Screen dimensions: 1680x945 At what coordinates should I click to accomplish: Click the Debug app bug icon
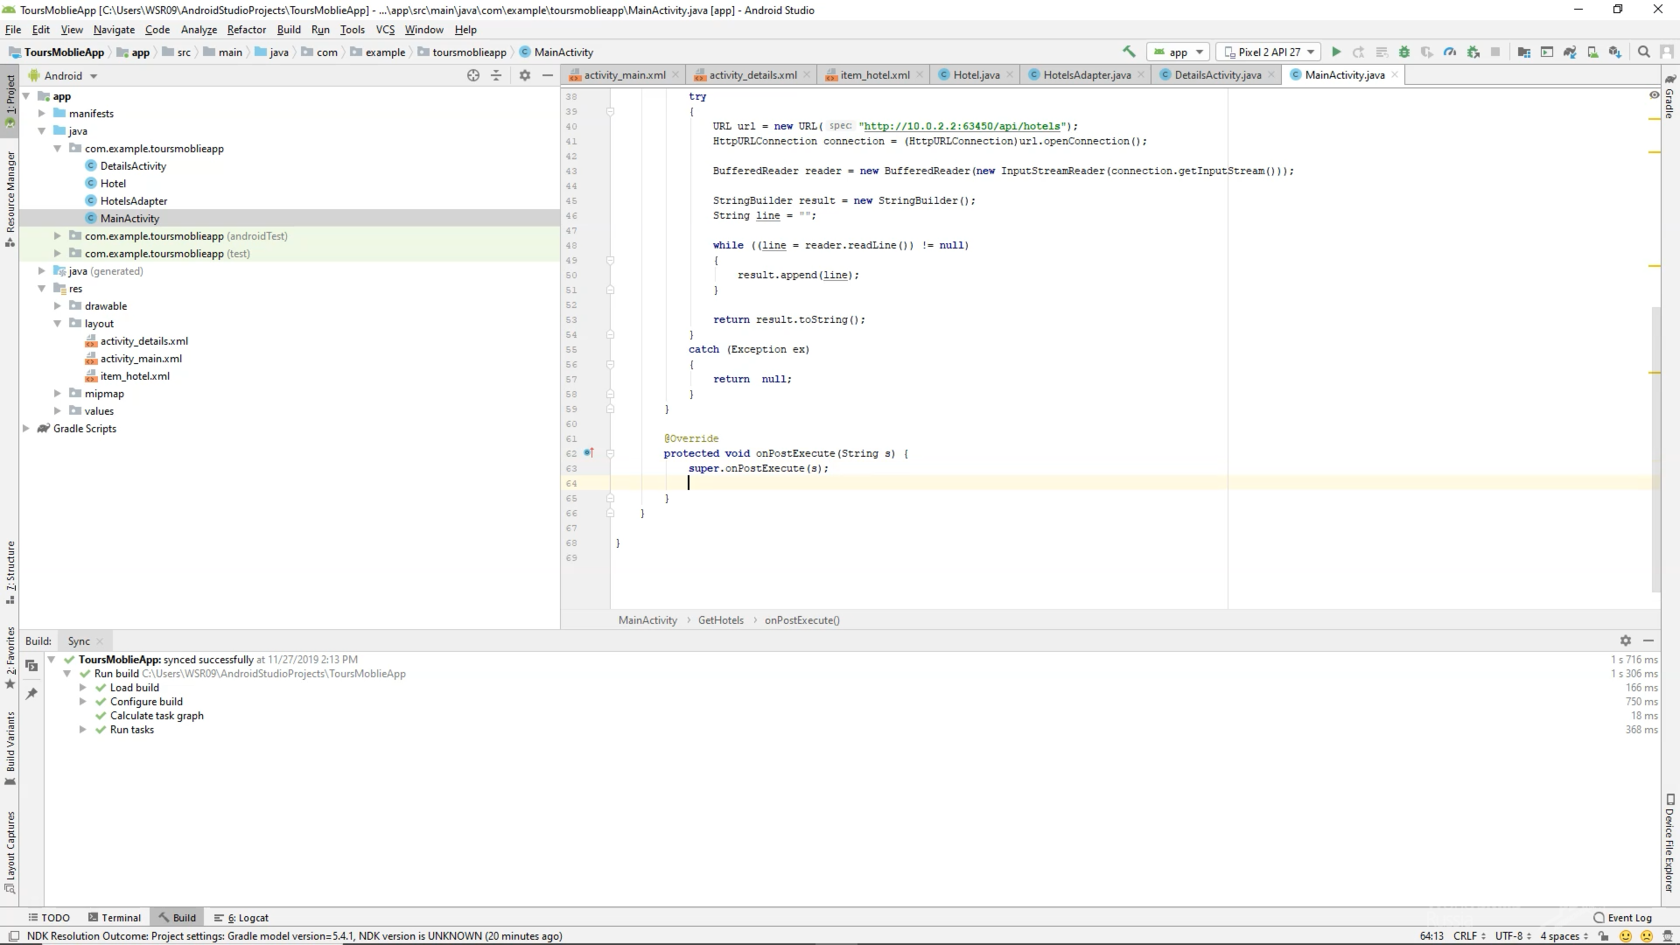pyautogui.click(x=1404, y=52)
